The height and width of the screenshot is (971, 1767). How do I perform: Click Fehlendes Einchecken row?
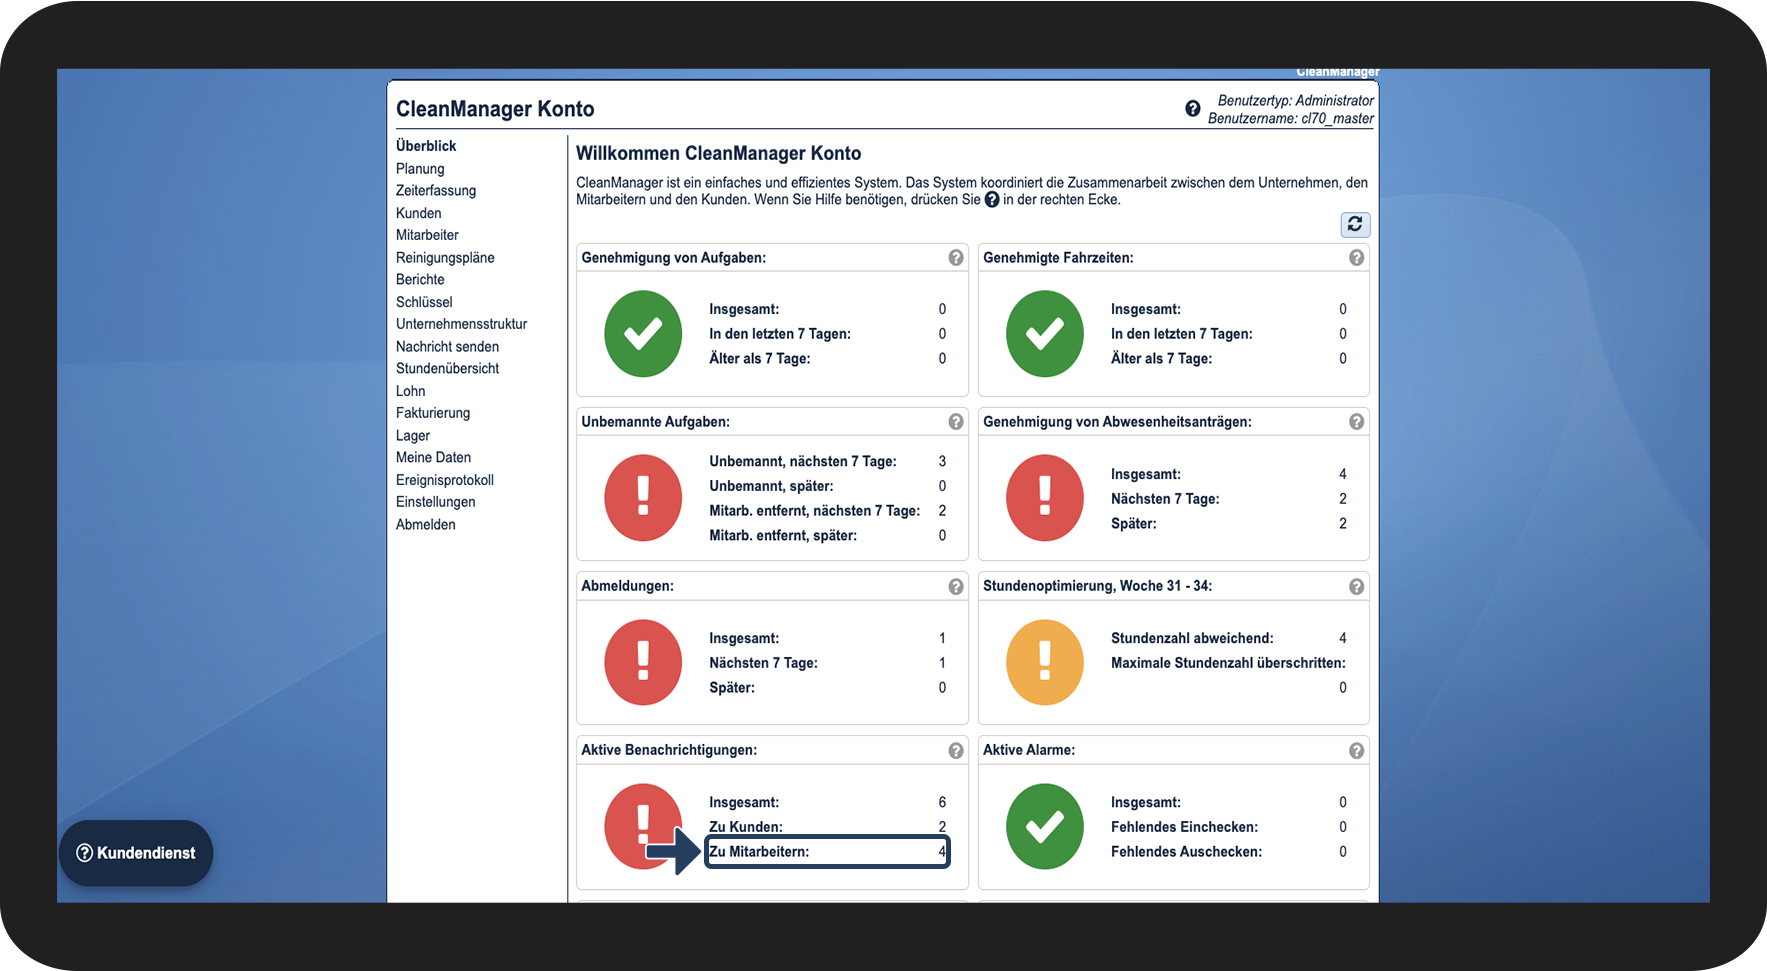point(1228,827)
